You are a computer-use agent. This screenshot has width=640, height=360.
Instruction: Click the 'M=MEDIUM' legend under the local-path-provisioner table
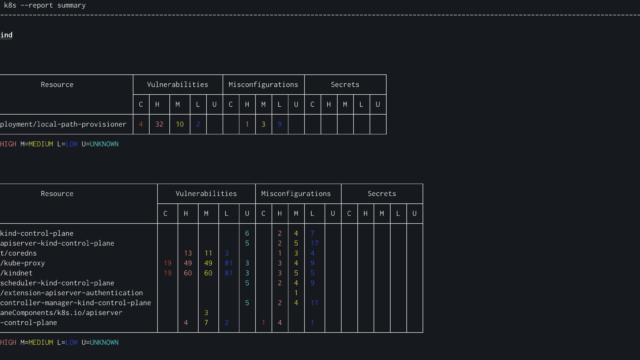37,144
